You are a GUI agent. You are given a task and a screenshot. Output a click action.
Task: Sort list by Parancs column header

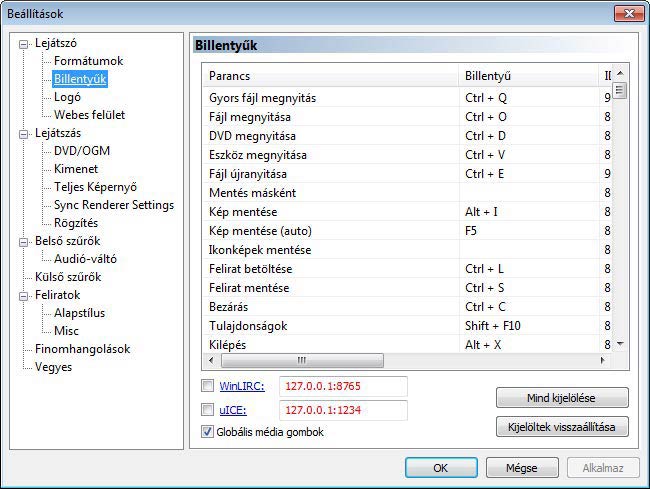click(330, 75)
